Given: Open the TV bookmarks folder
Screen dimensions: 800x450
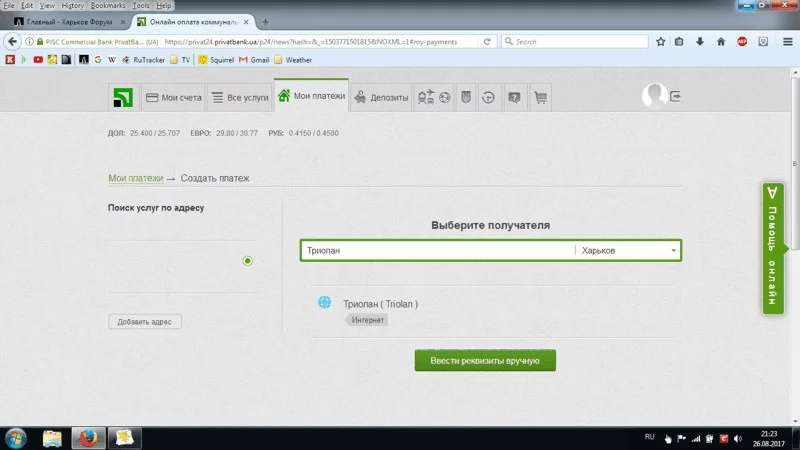Looking at the screenshot, I should pos(180,60).
